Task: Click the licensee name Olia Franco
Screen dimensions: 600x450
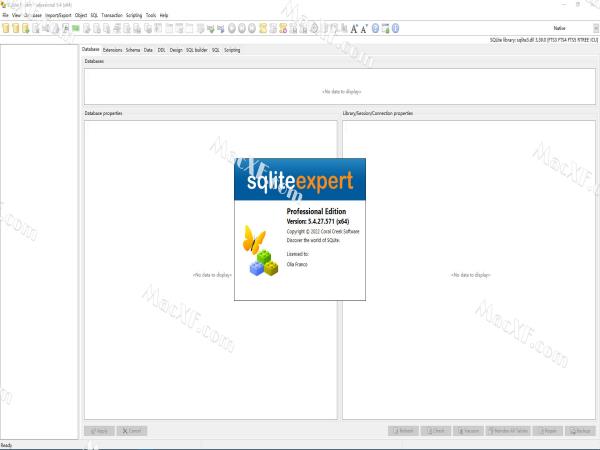Action: tap(297, 264)
